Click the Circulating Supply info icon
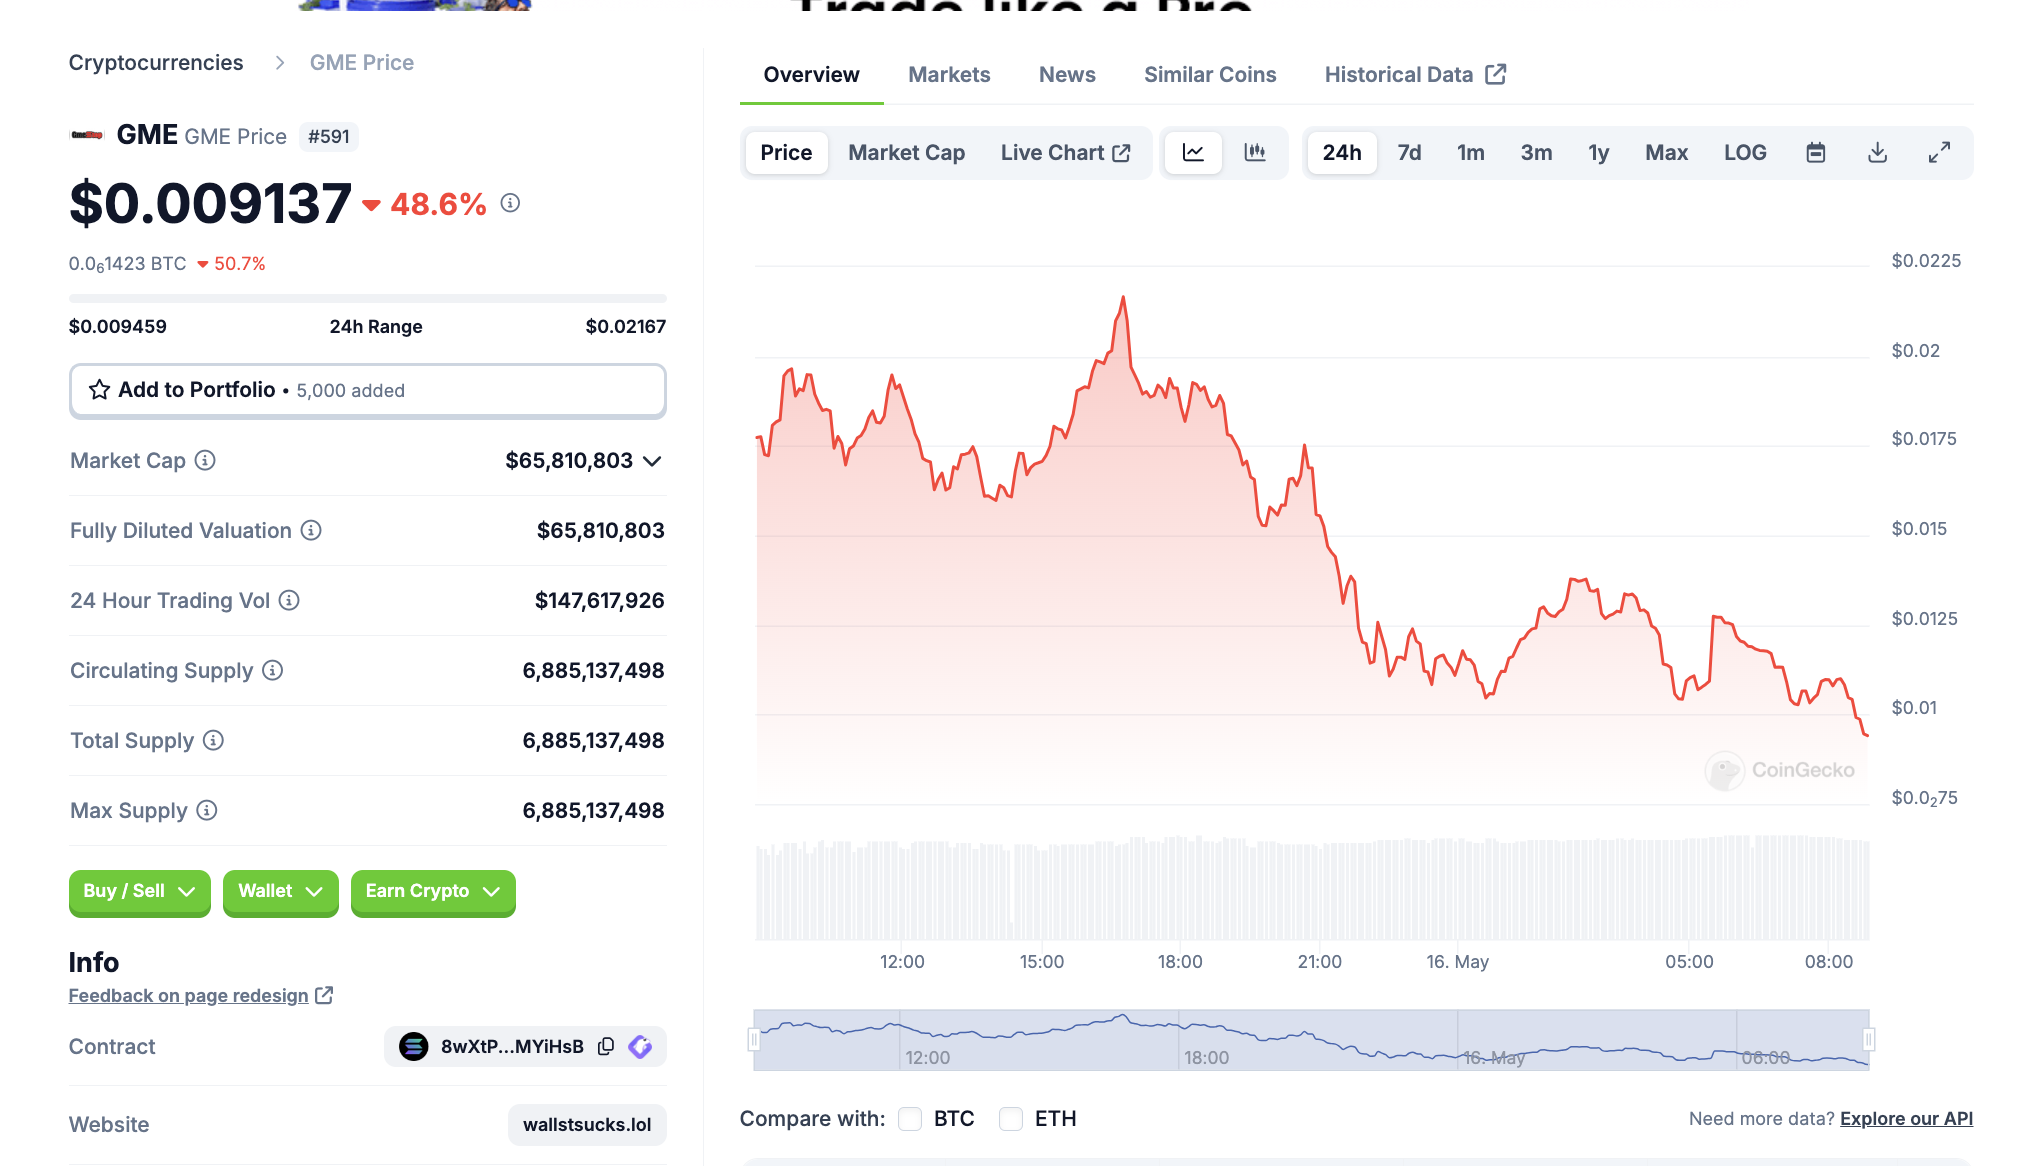The image size is (2036, 1166). point(272,670)
